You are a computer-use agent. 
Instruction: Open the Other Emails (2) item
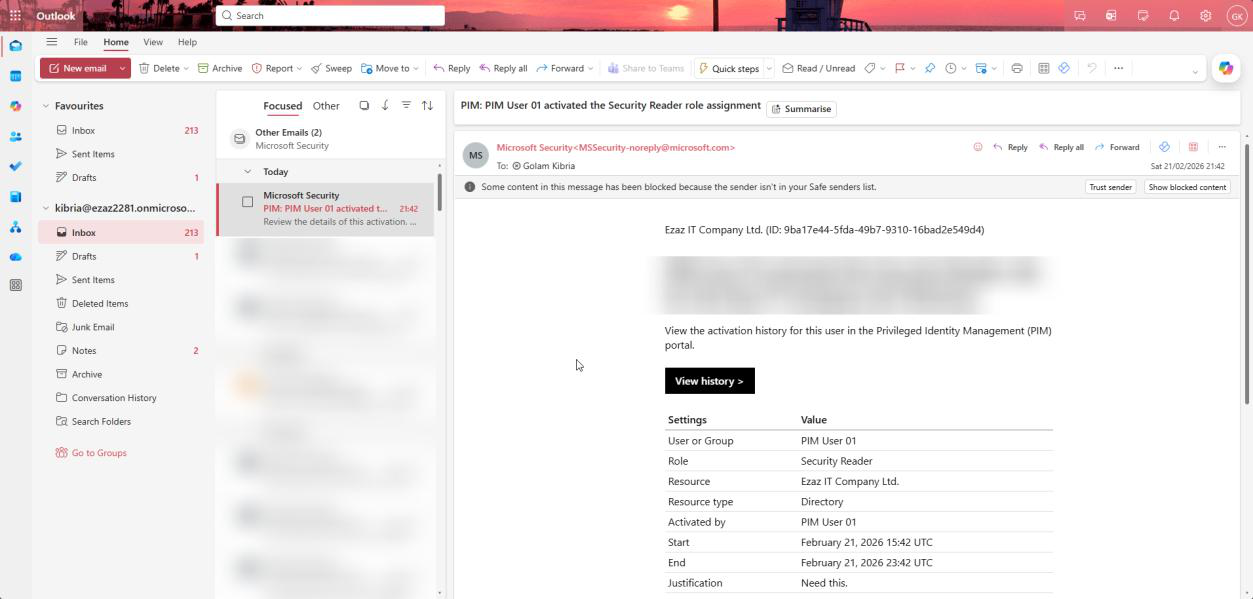click(326, 138)
